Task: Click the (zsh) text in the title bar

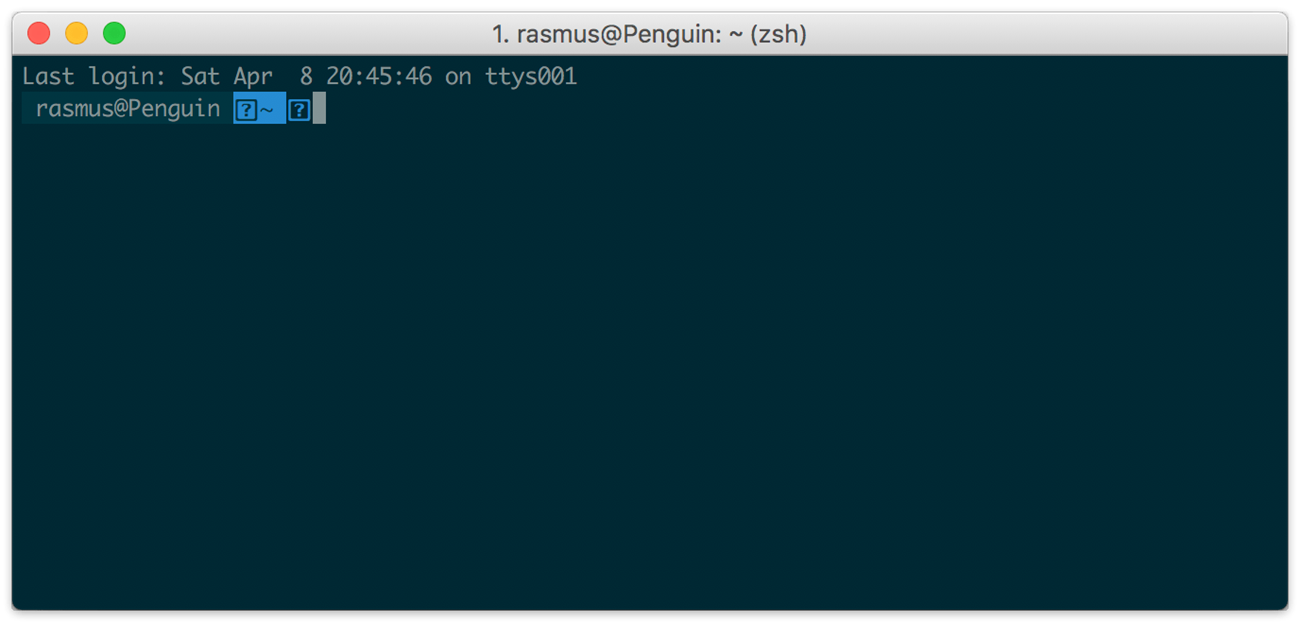Action: (777, 35)
